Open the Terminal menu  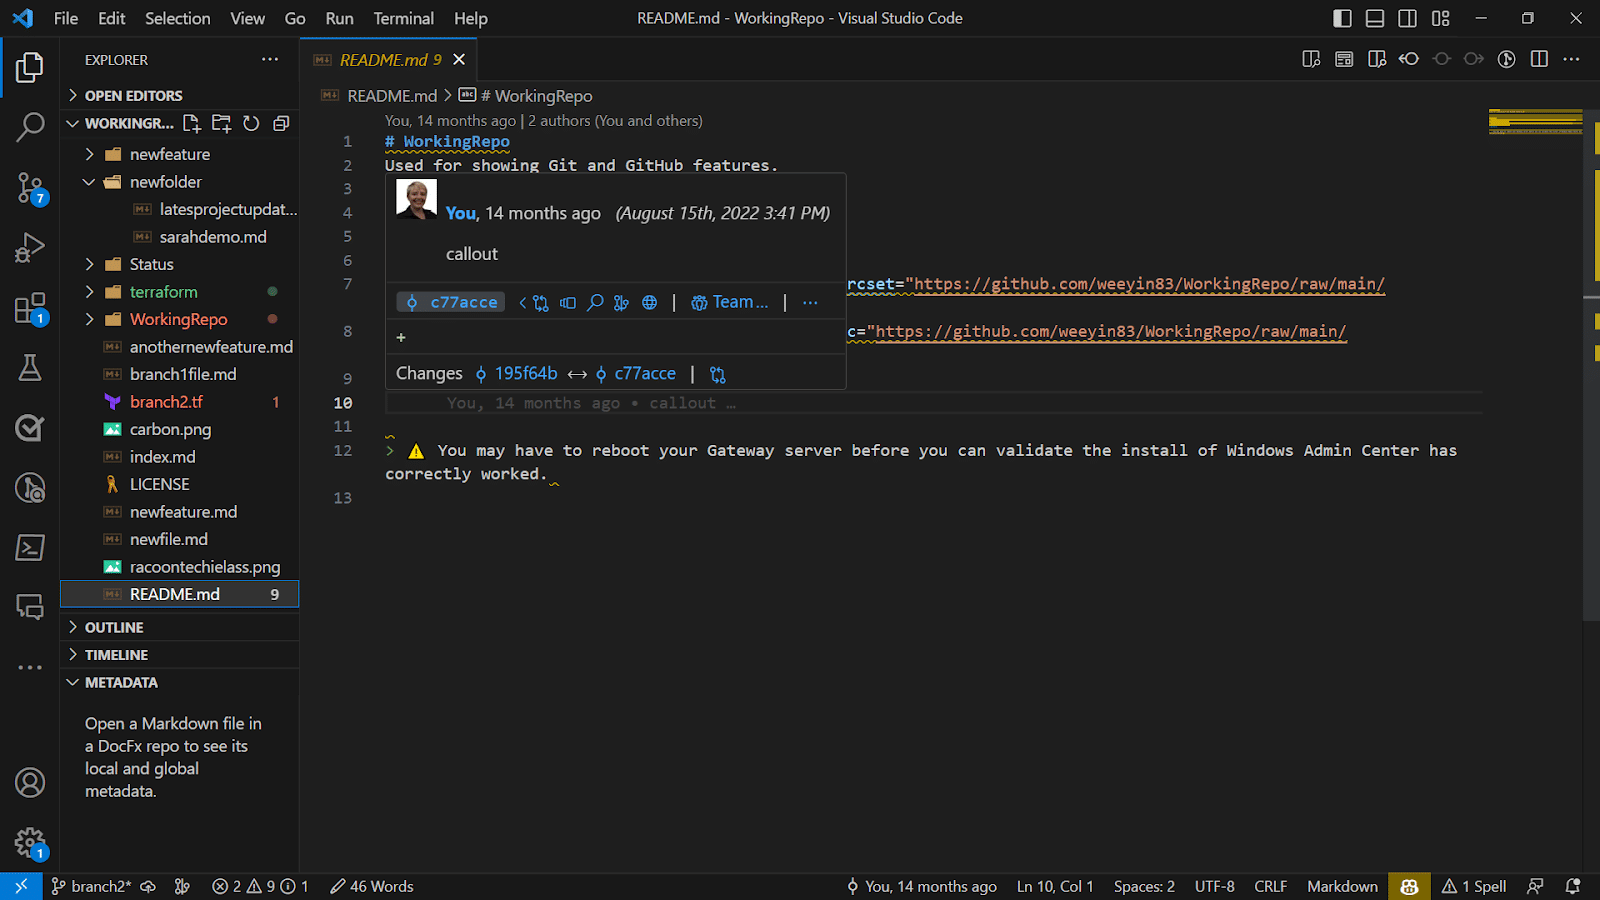pos(403,18)
